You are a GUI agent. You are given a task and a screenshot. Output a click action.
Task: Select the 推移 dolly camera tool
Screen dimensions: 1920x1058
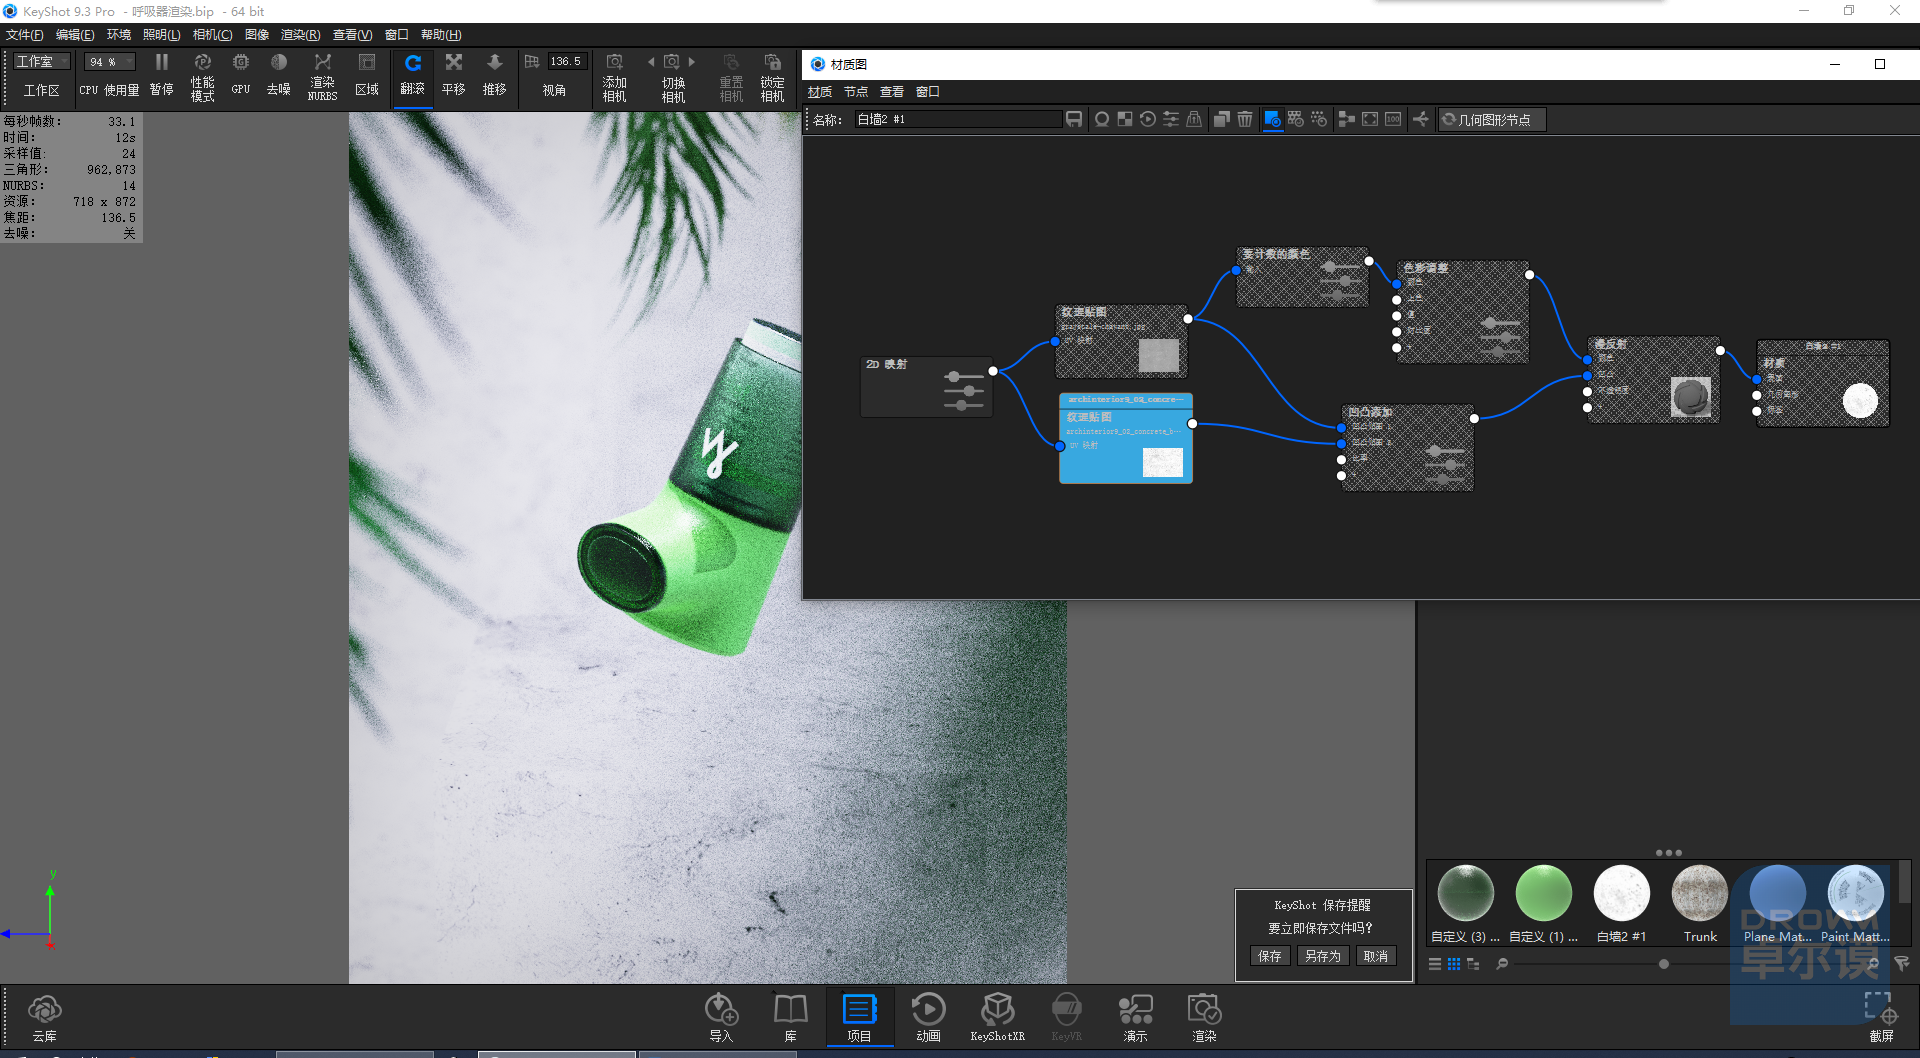coord(494,76)
